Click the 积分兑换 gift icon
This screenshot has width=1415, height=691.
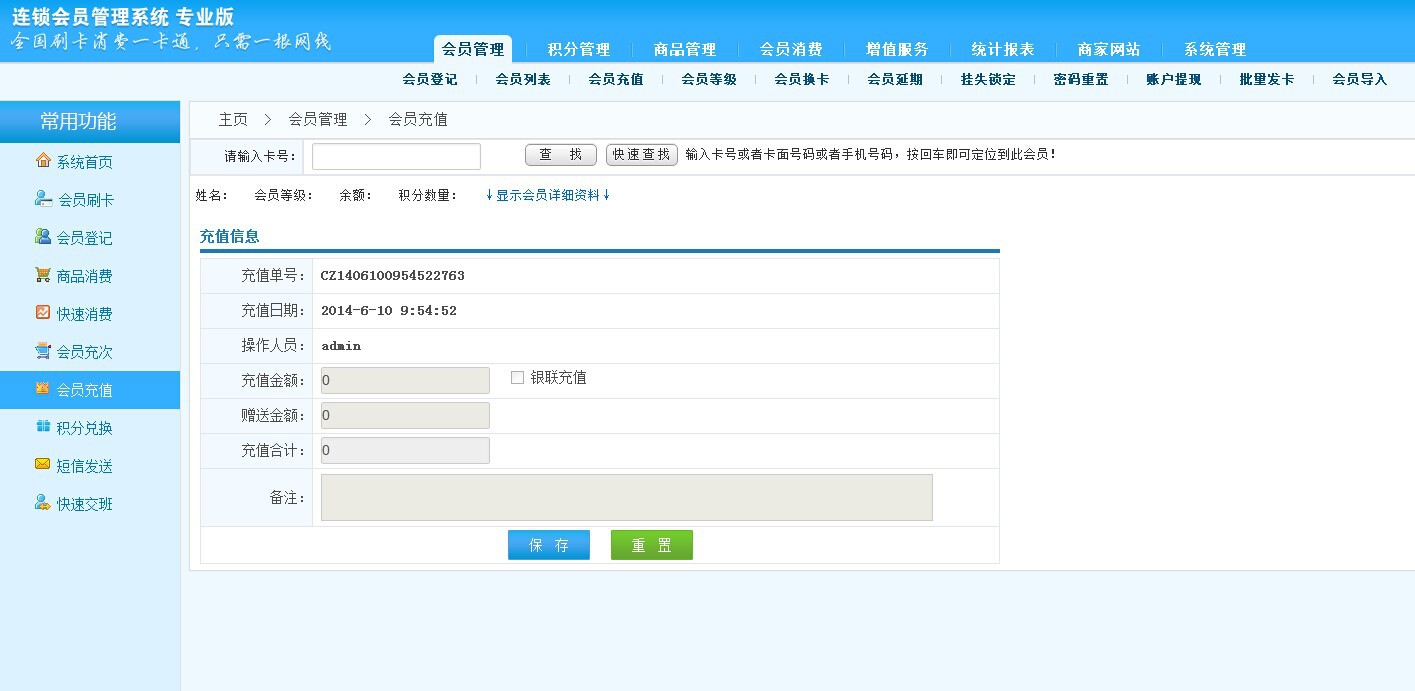point(43,426)
